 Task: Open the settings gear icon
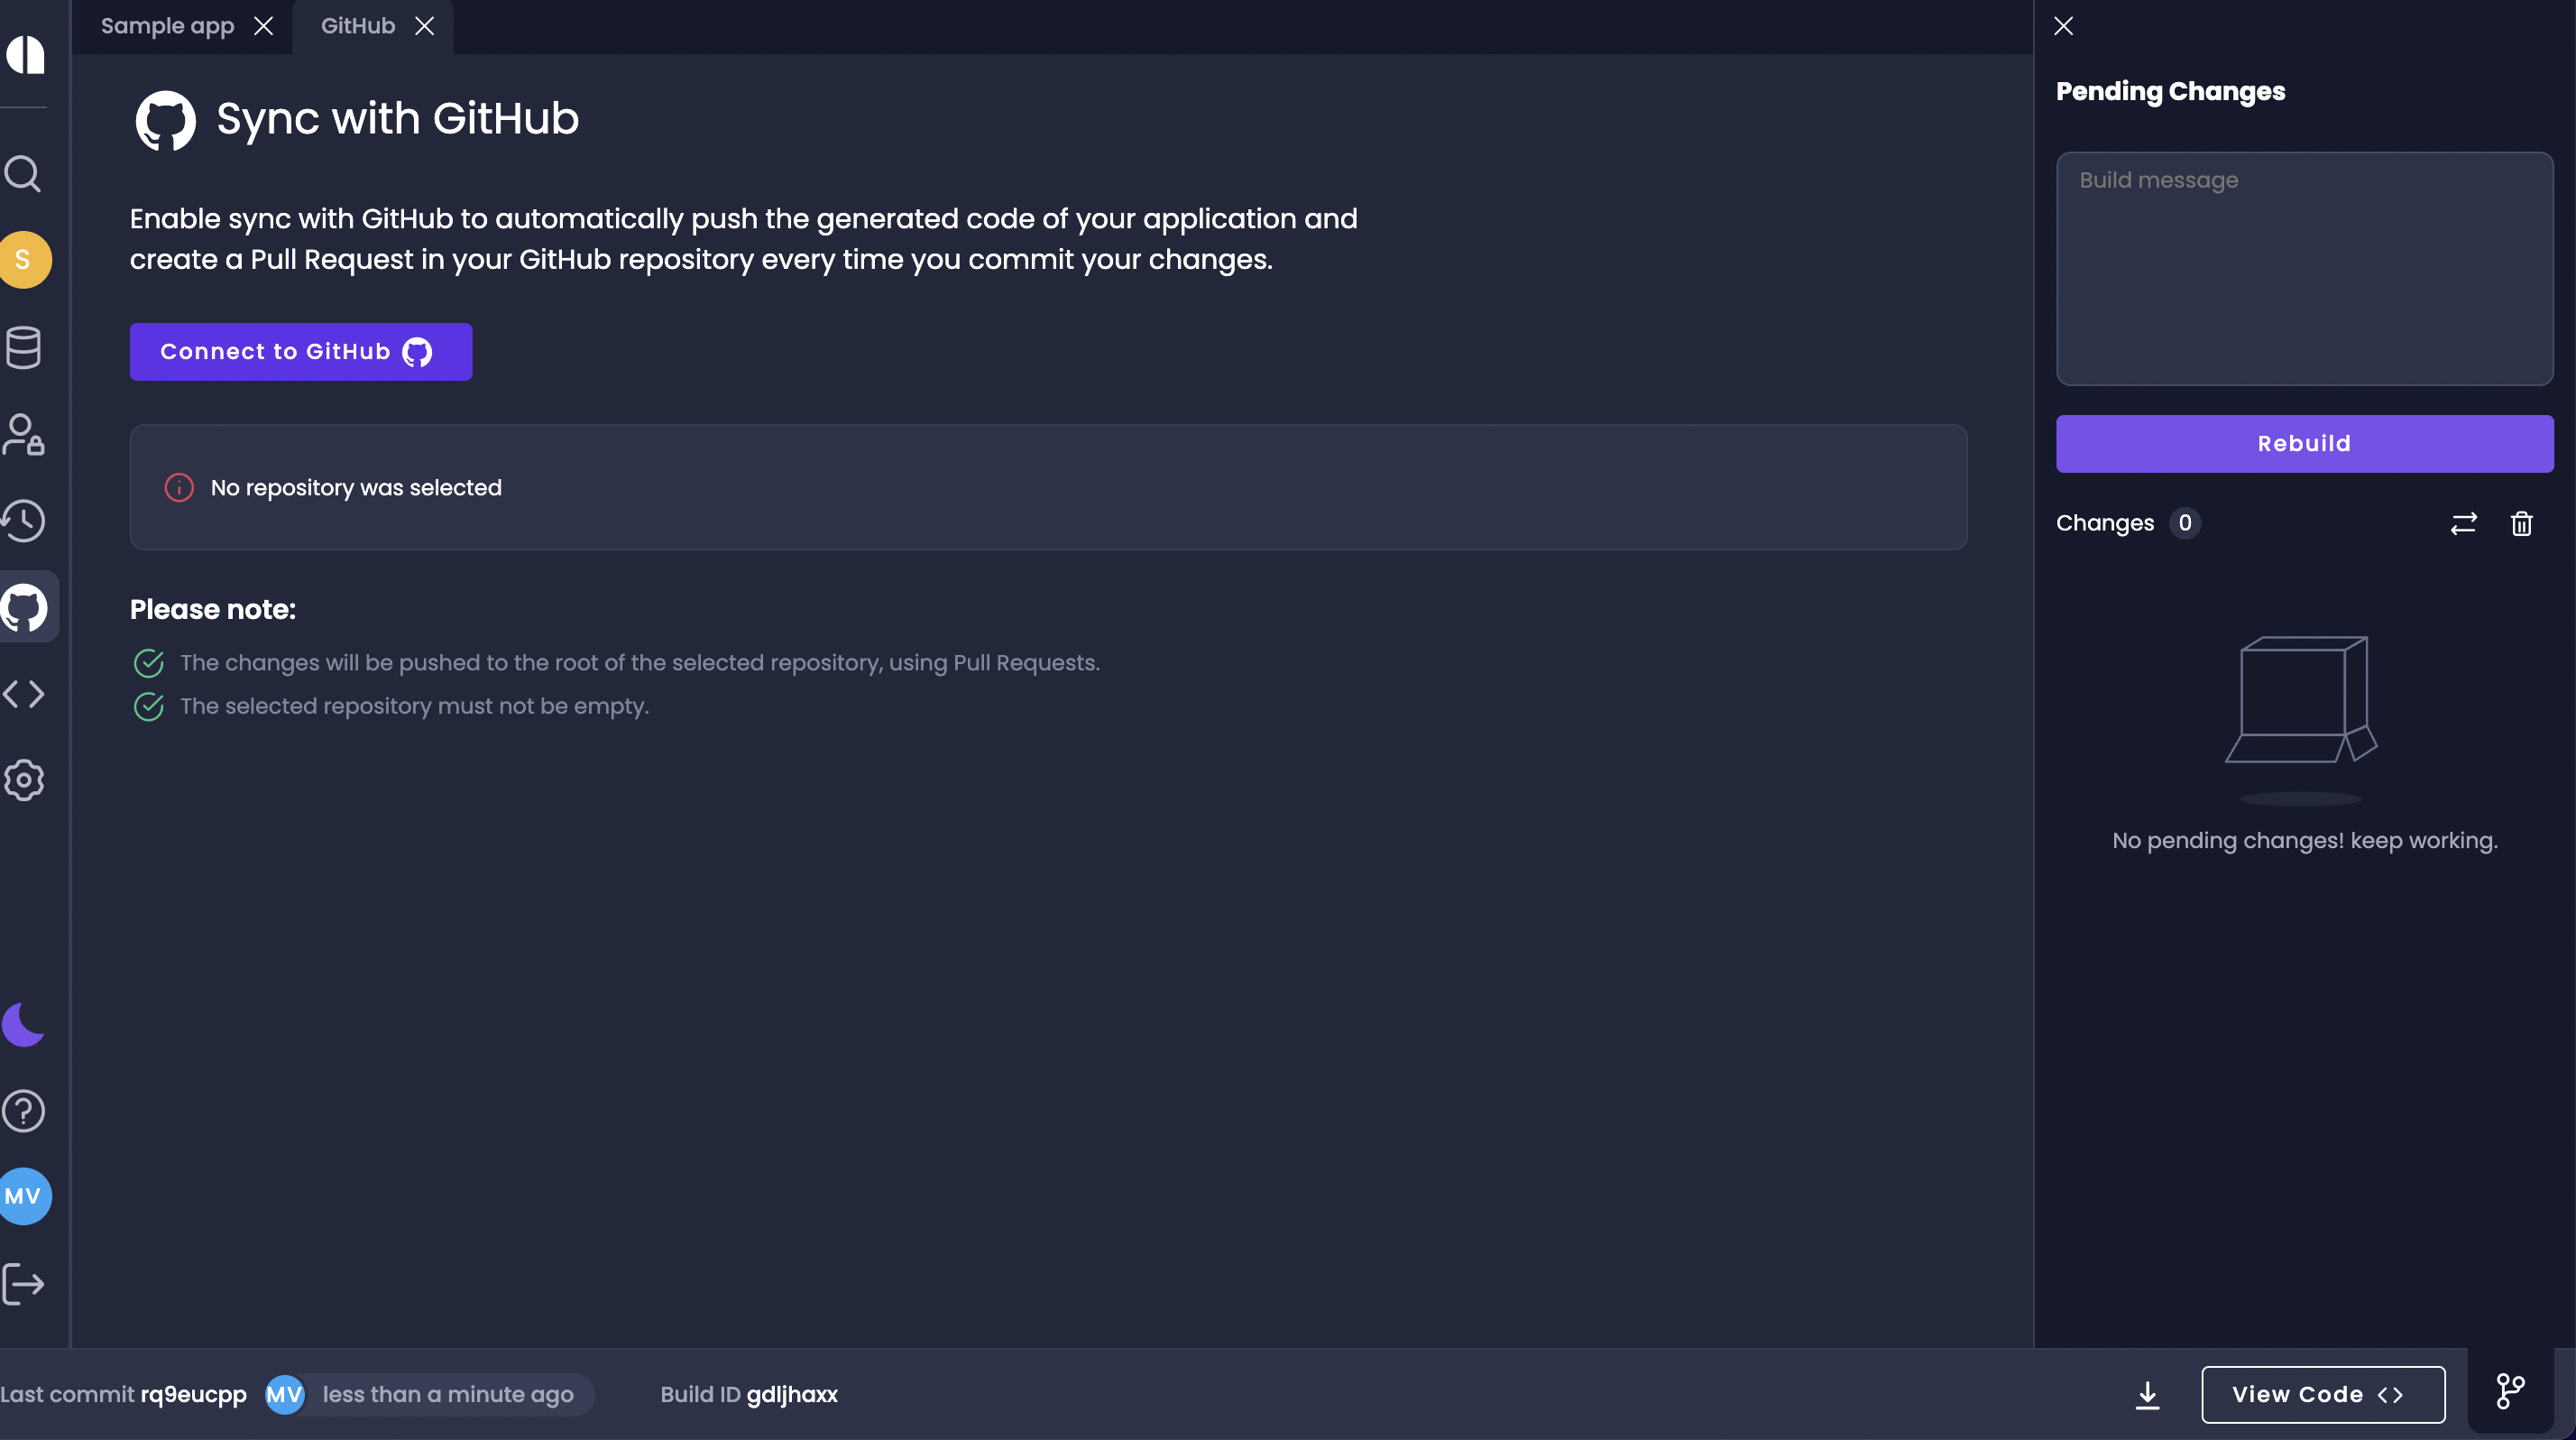23,781
